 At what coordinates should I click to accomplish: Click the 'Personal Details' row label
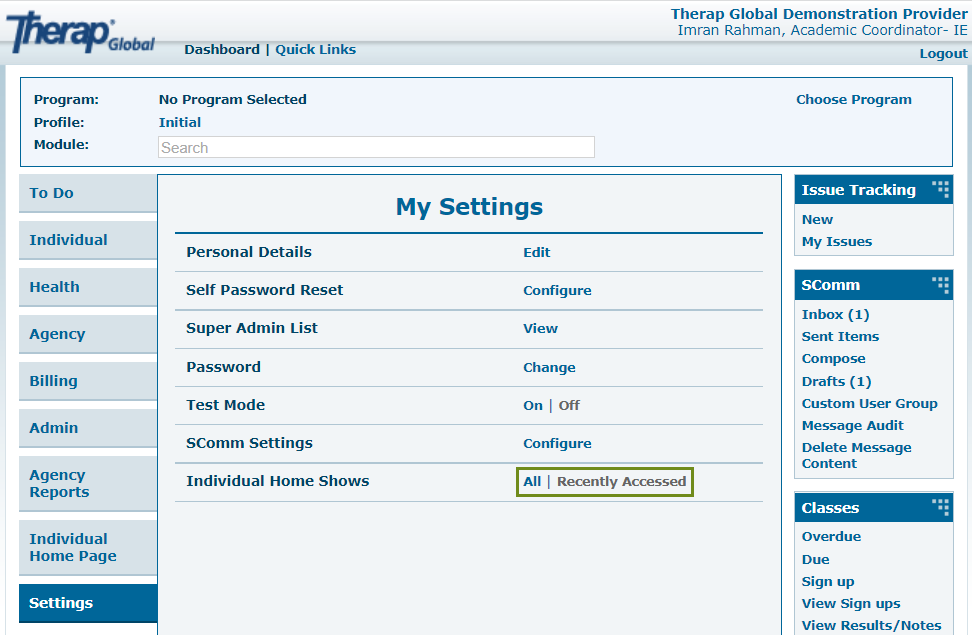[249, 252]
